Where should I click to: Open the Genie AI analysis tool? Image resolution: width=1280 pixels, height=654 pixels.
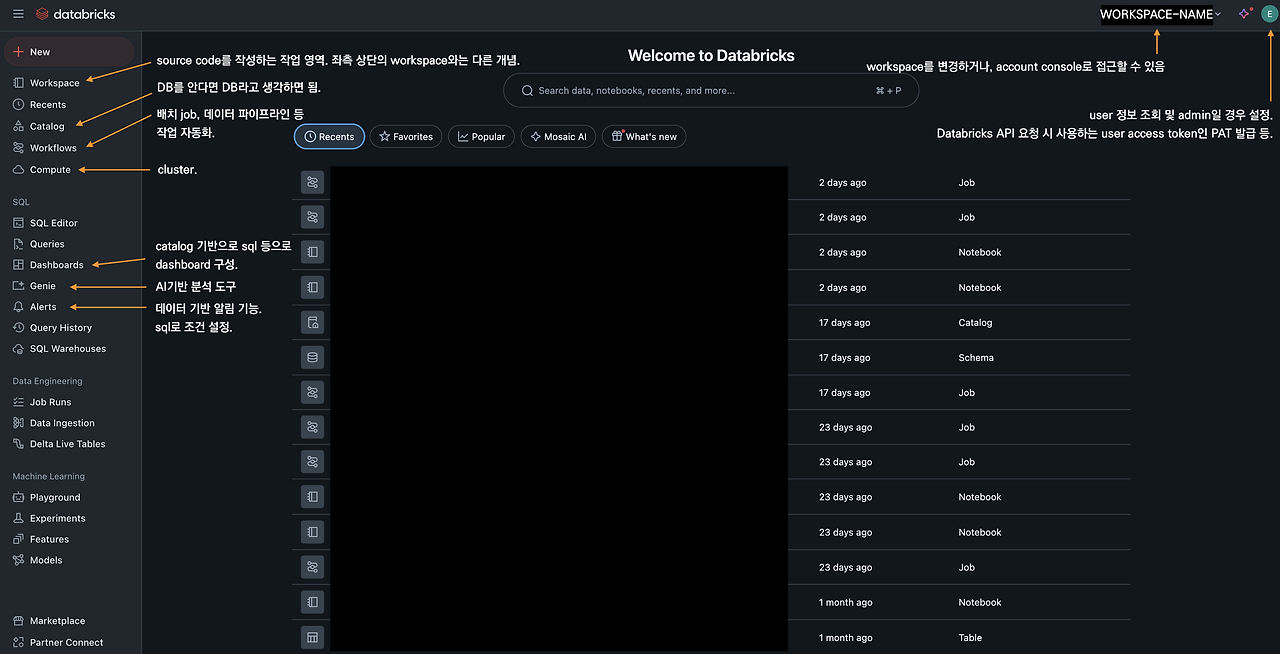[44, 285]
